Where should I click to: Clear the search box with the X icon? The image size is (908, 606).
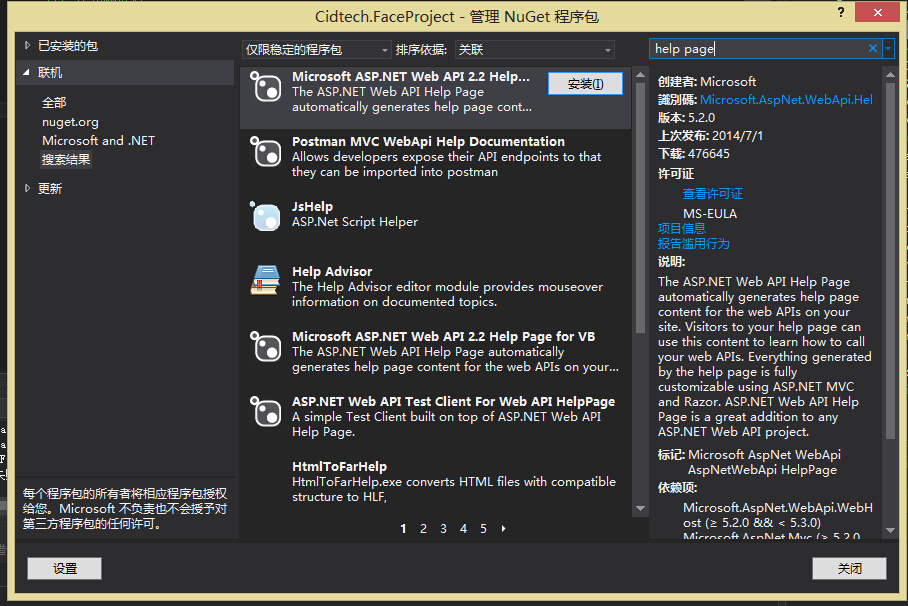coord(873,49)
